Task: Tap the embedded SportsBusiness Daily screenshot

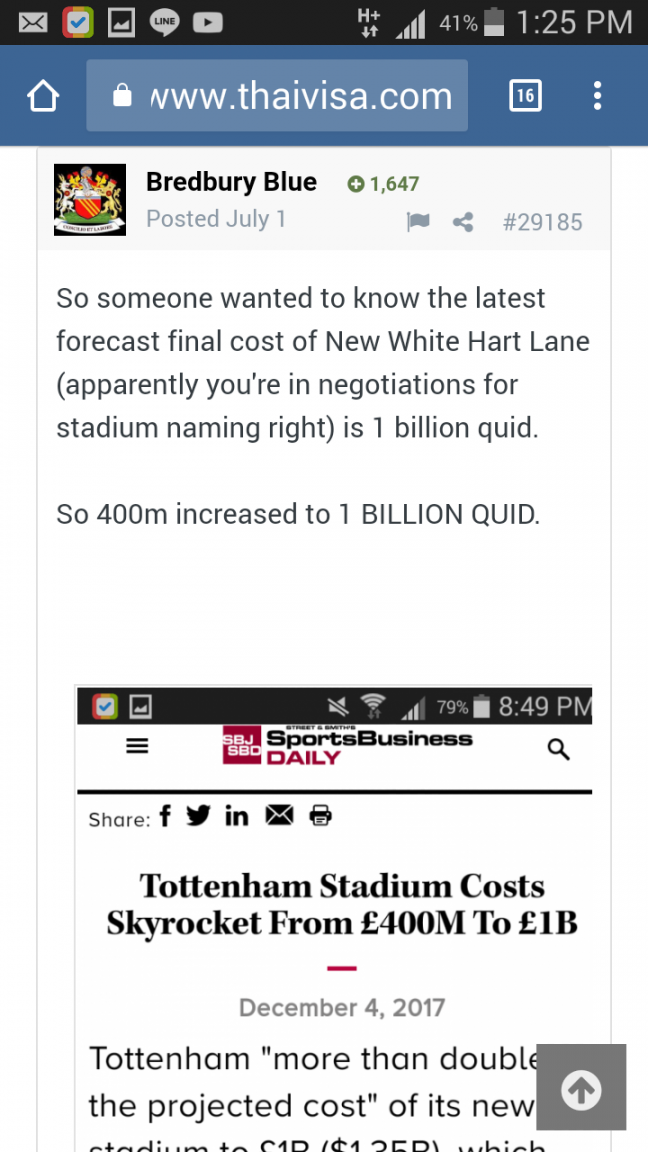Action: coord(334,919)
